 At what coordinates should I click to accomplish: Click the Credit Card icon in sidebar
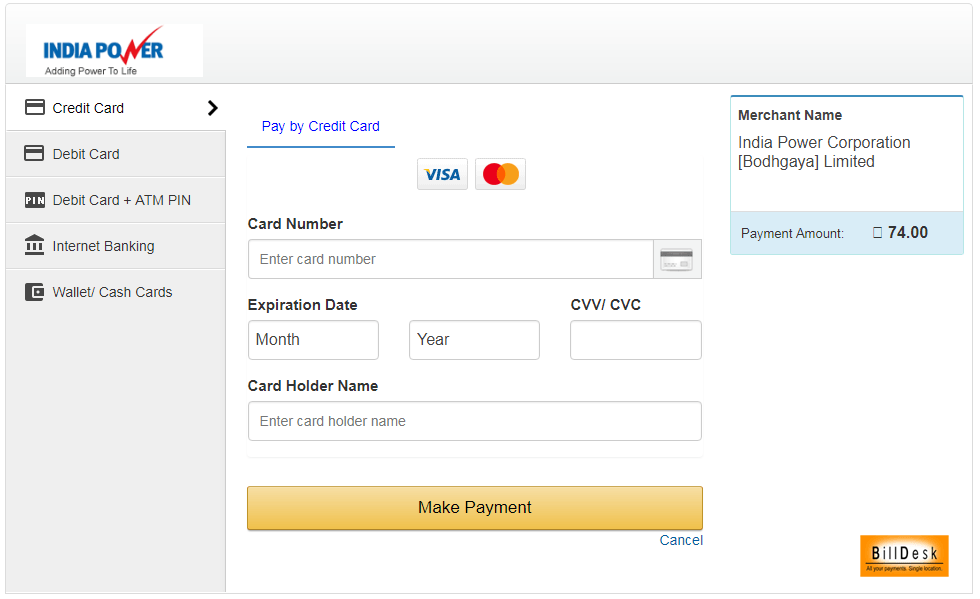point(34,108)
